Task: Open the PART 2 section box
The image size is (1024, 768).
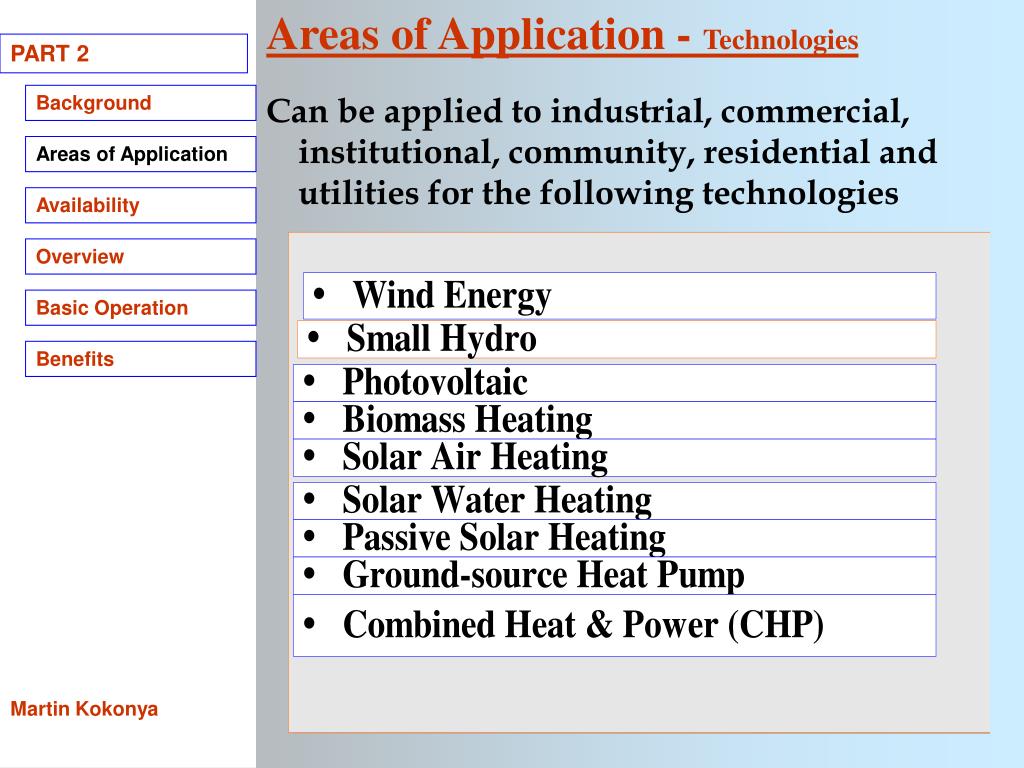Action: pyautogui.click(x=124, y=54)
